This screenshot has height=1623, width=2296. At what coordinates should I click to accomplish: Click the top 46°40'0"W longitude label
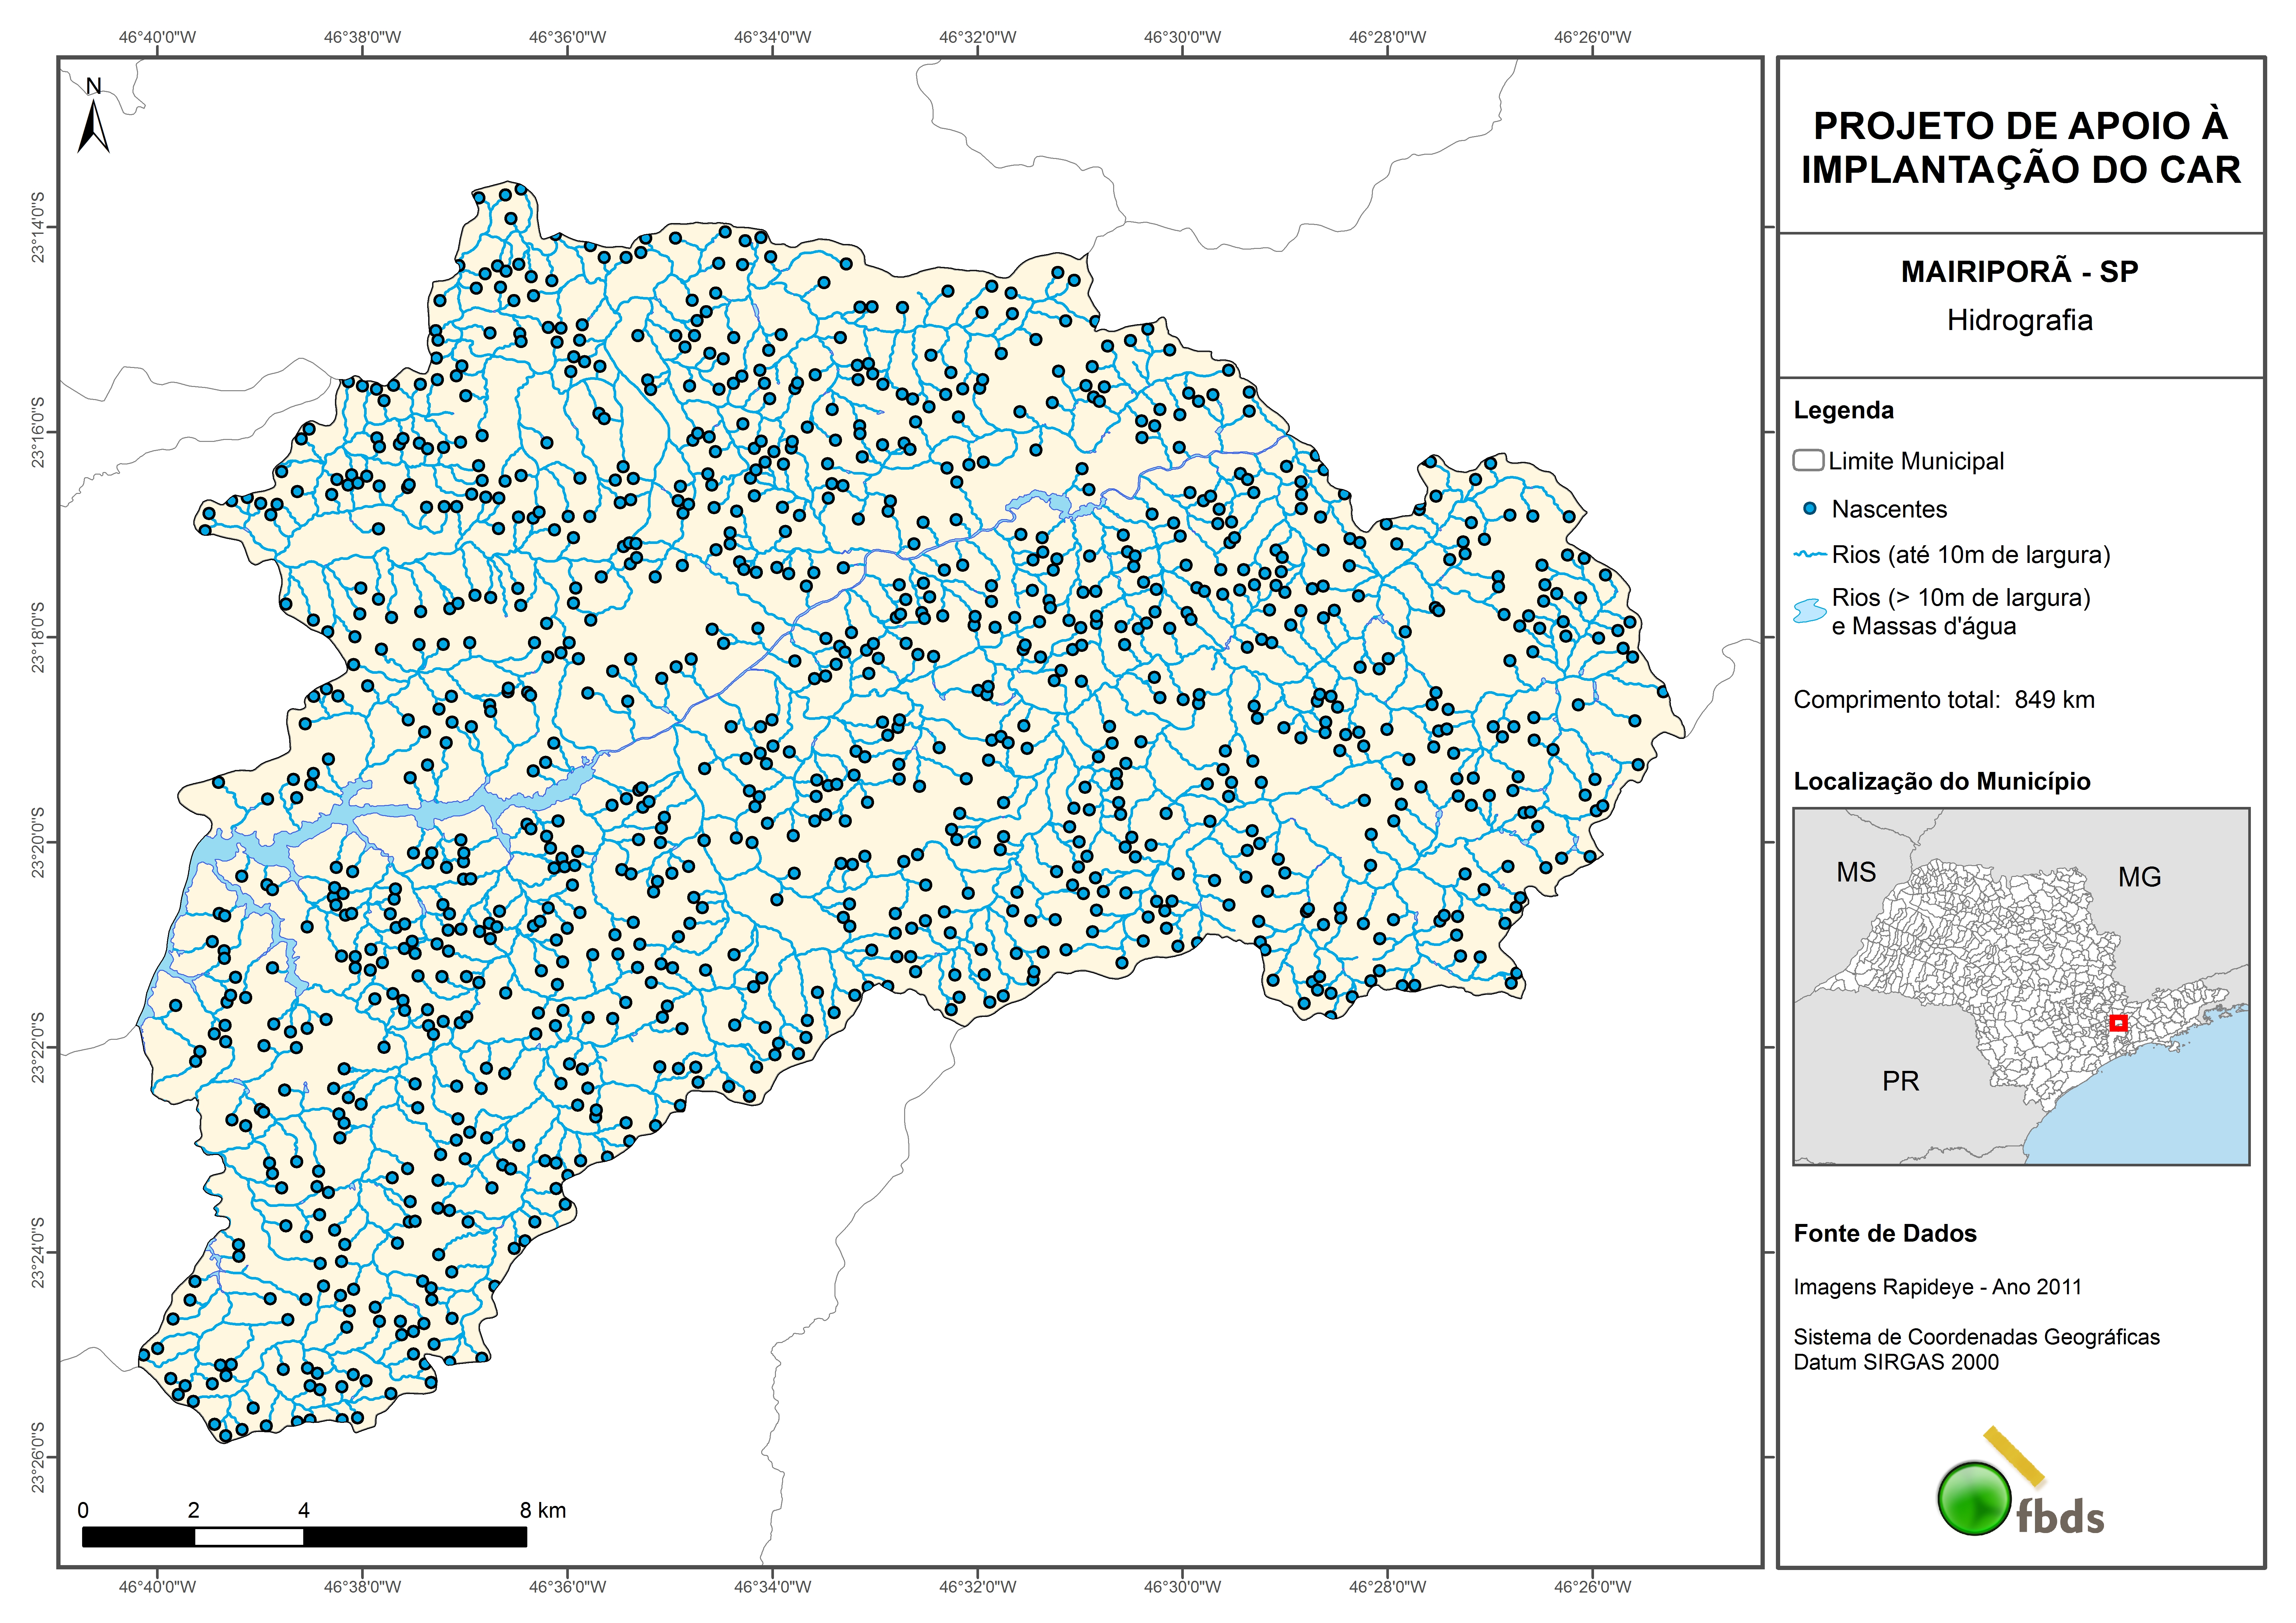[157, 37]
